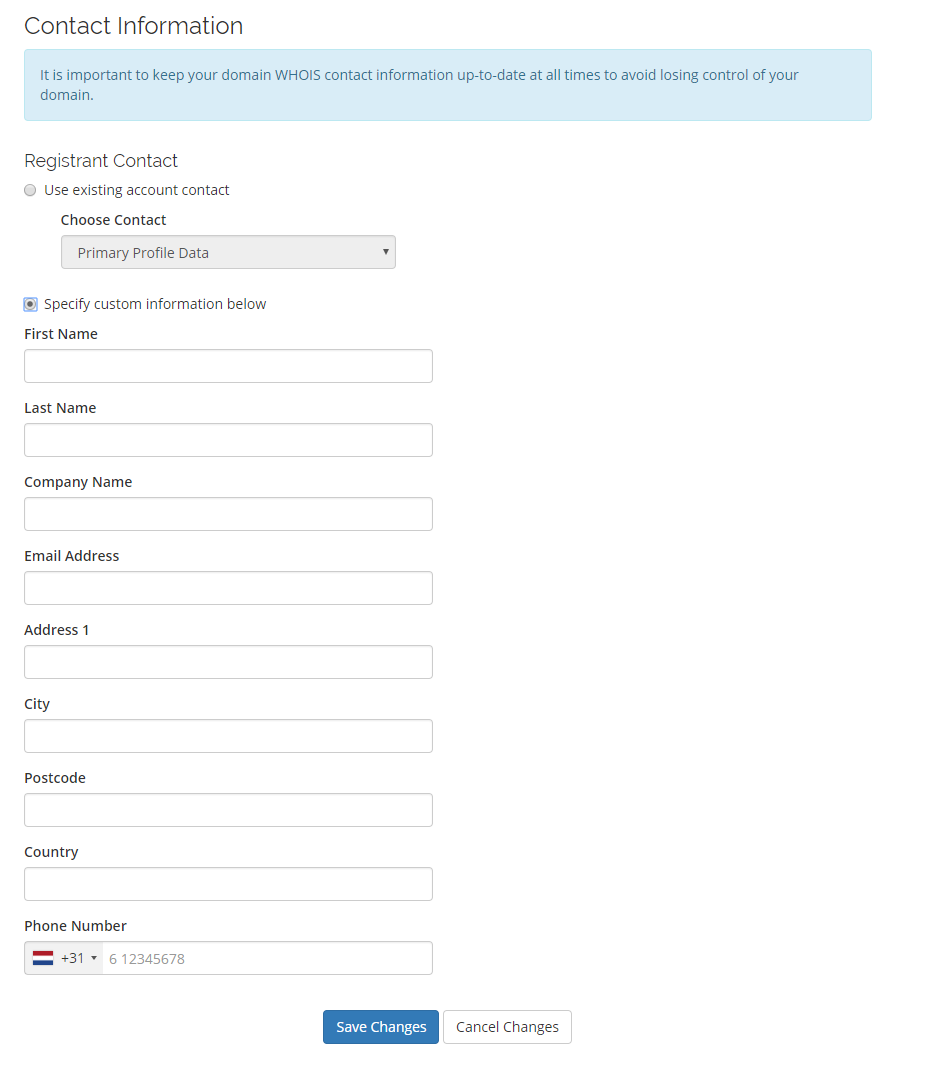
Task: Click into the City field
Action: (228, 736)
